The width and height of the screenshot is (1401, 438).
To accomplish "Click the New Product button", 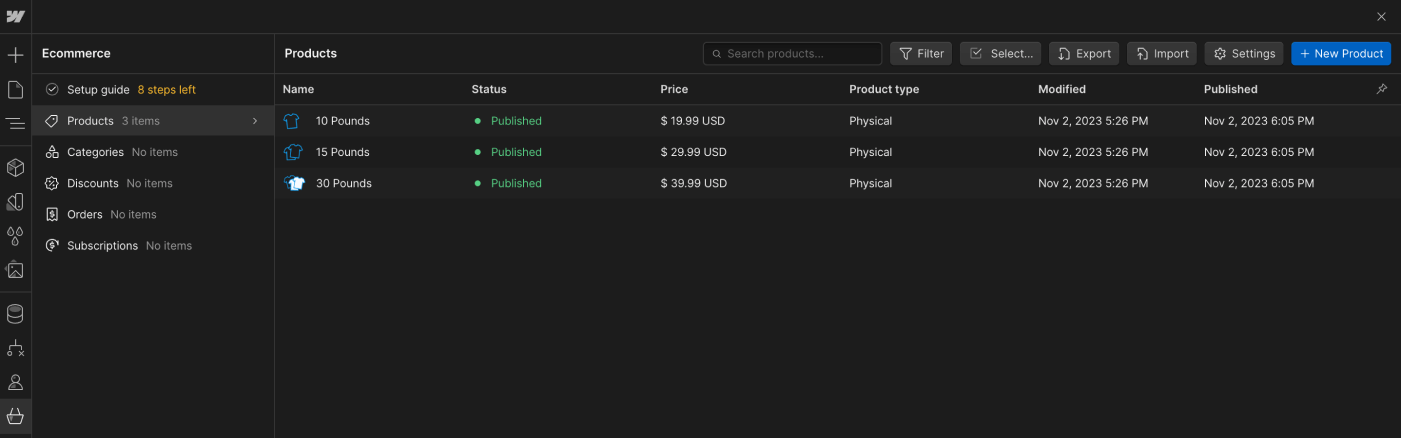I will point(1341,54).
